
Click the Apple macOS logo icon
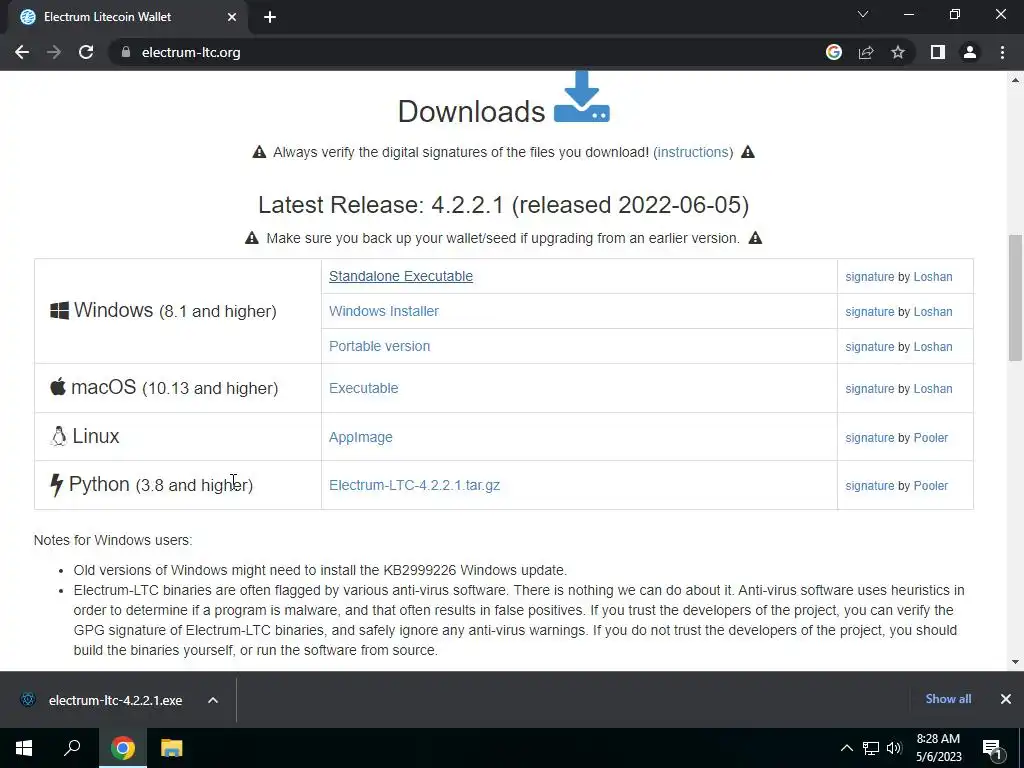(58, 387)
